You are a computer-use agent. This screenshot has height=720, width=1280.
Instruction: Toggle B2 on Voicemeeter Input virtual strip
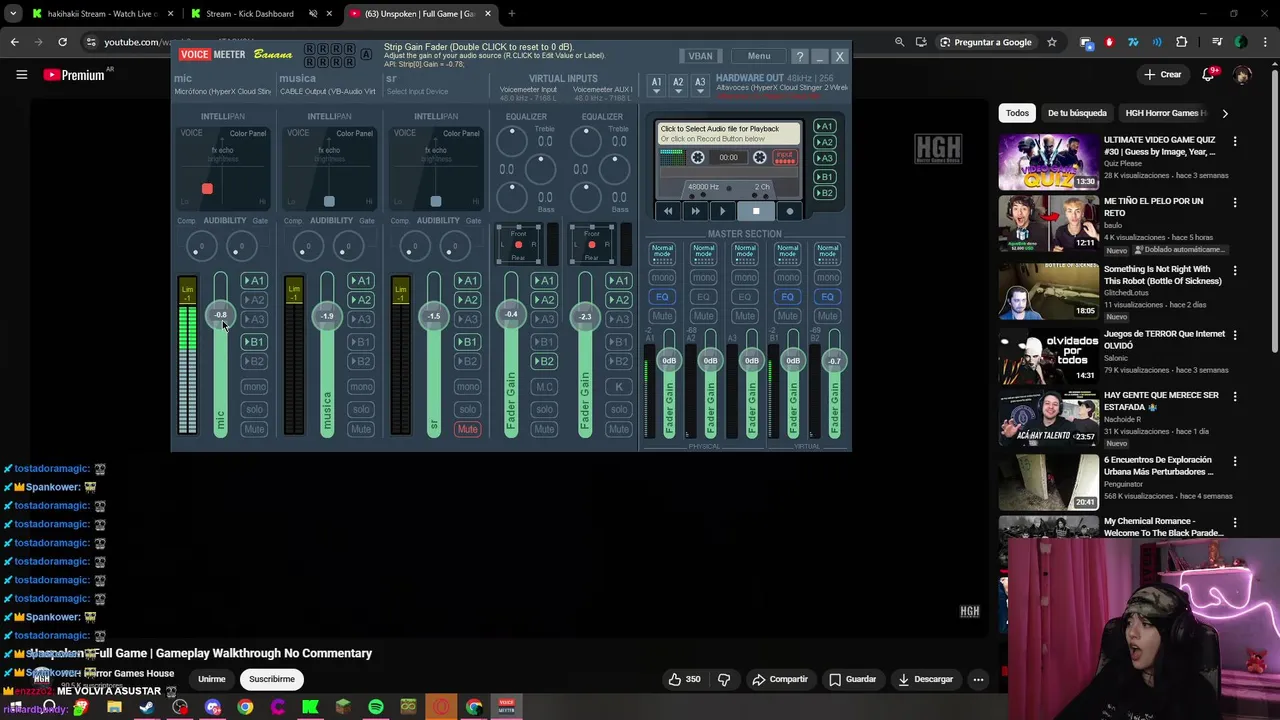(544, 361)
